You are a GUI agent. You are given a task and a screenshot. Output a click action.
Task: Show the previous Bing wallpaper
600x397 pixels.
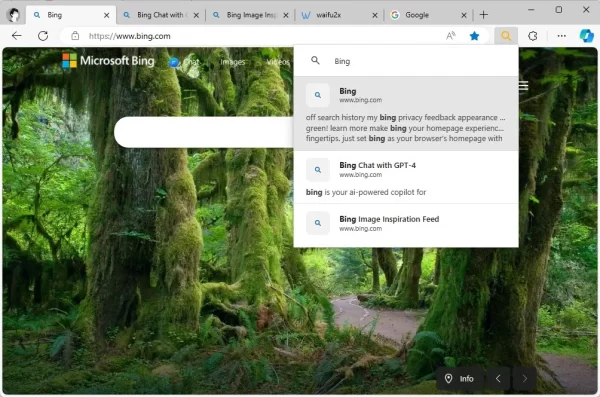coord(498,379)
